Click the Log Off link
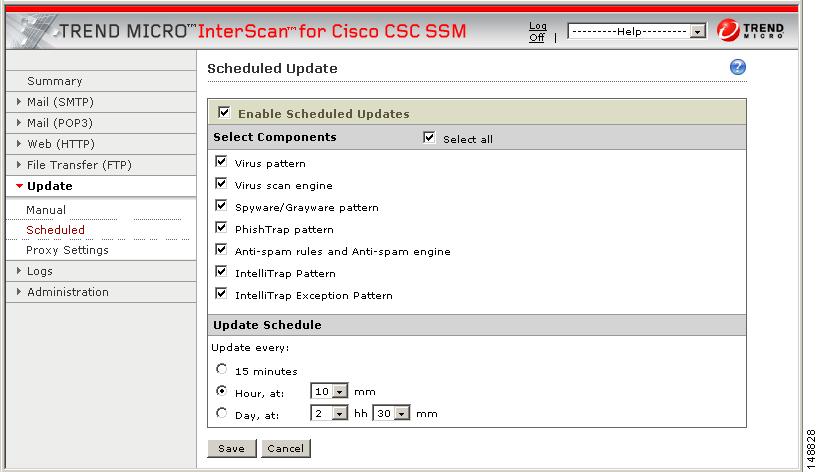The height and width of the screenshot is (472, 817). (x=537, y=32)
